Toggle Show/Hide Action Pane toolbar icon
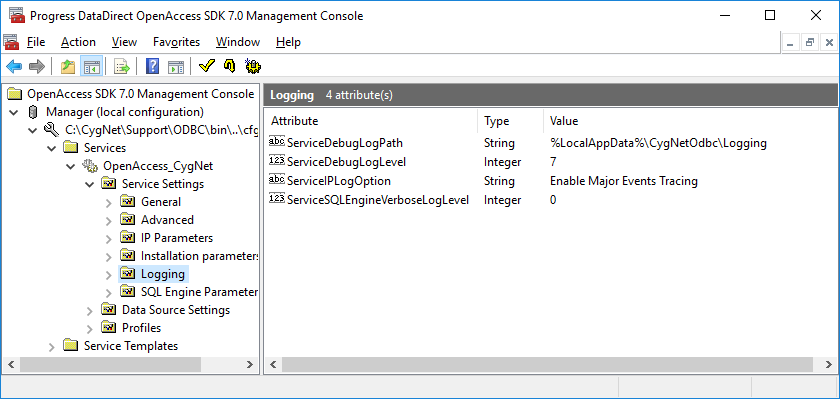840x399 pixels. click(176, 66)
